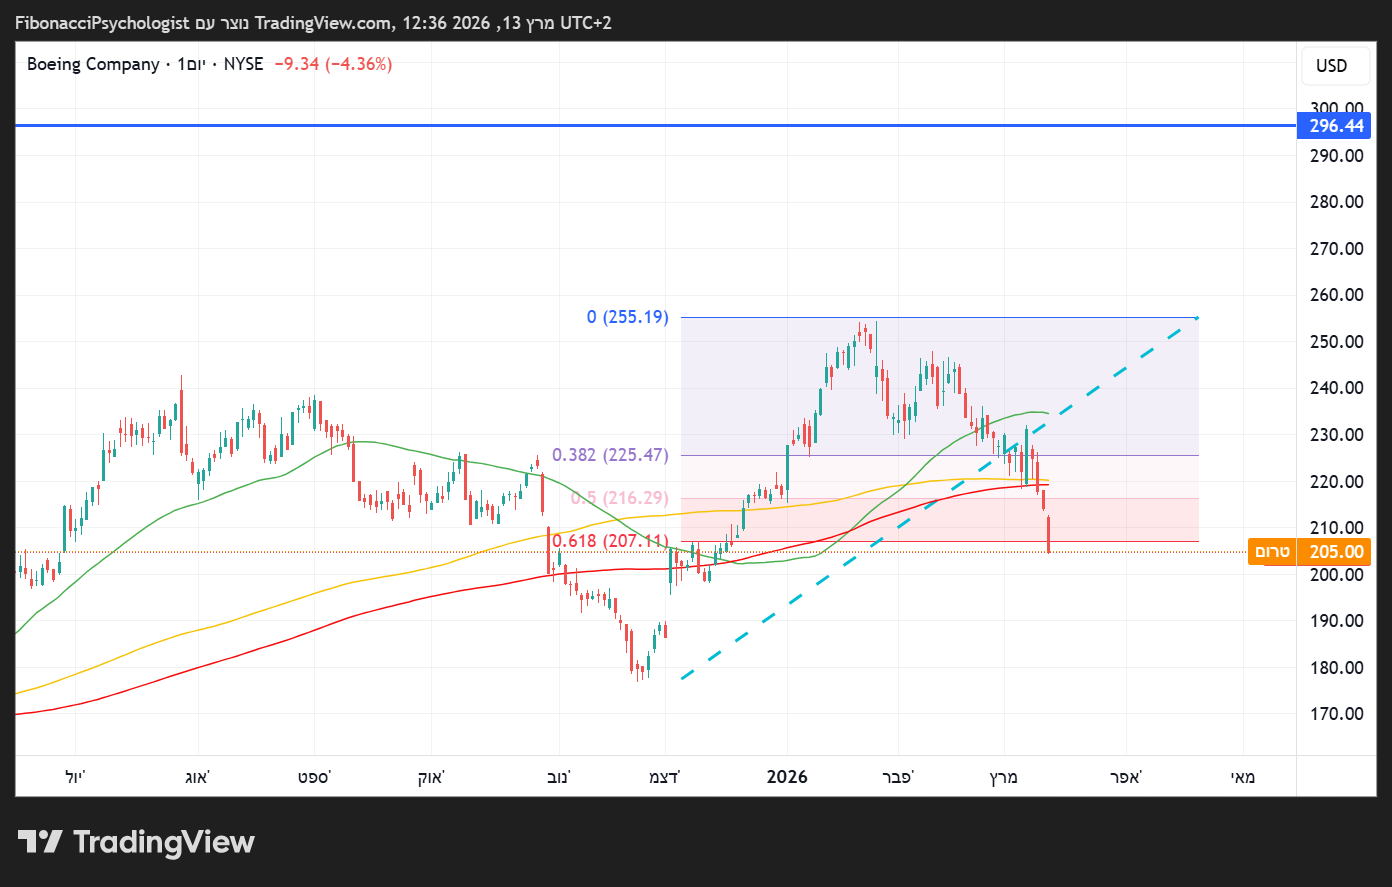Click the 220.00 price axis label

1337,481
